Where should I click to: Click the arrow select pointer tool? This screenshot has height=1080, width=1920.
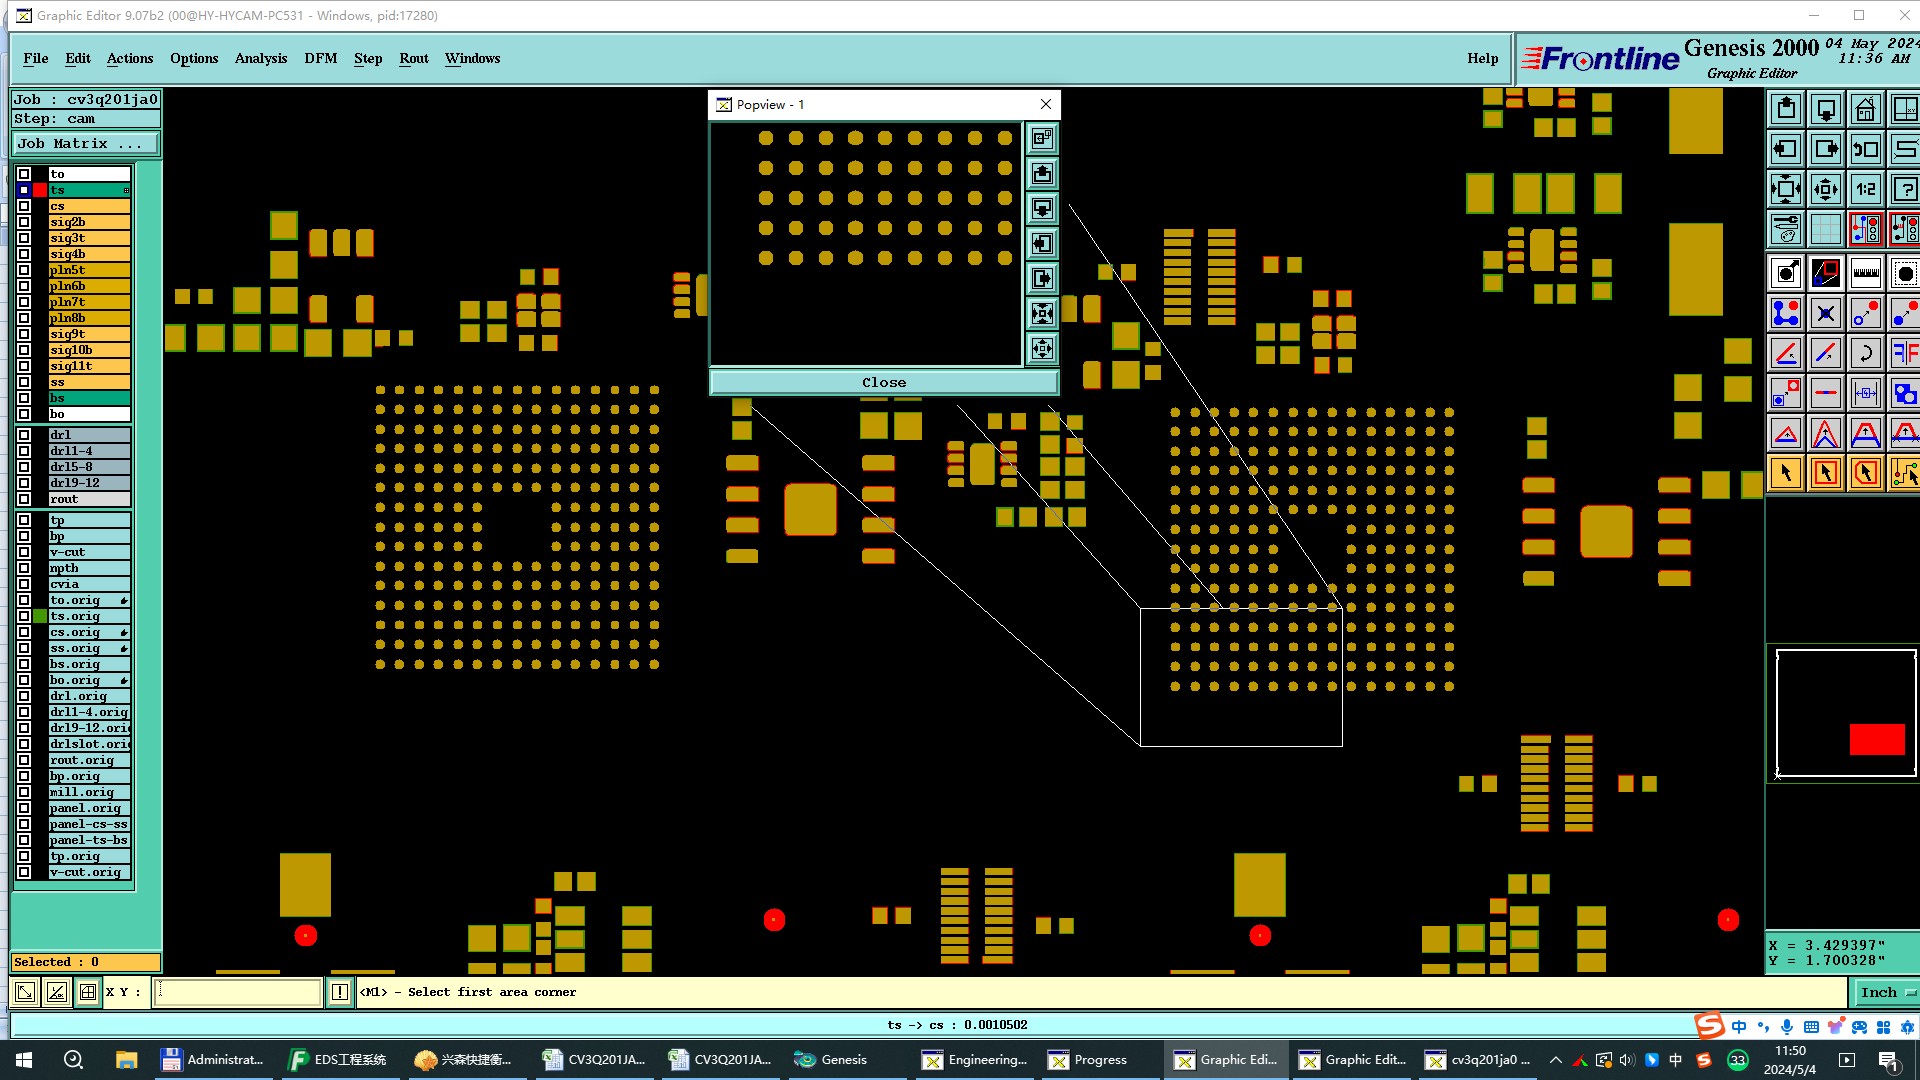1786,473
